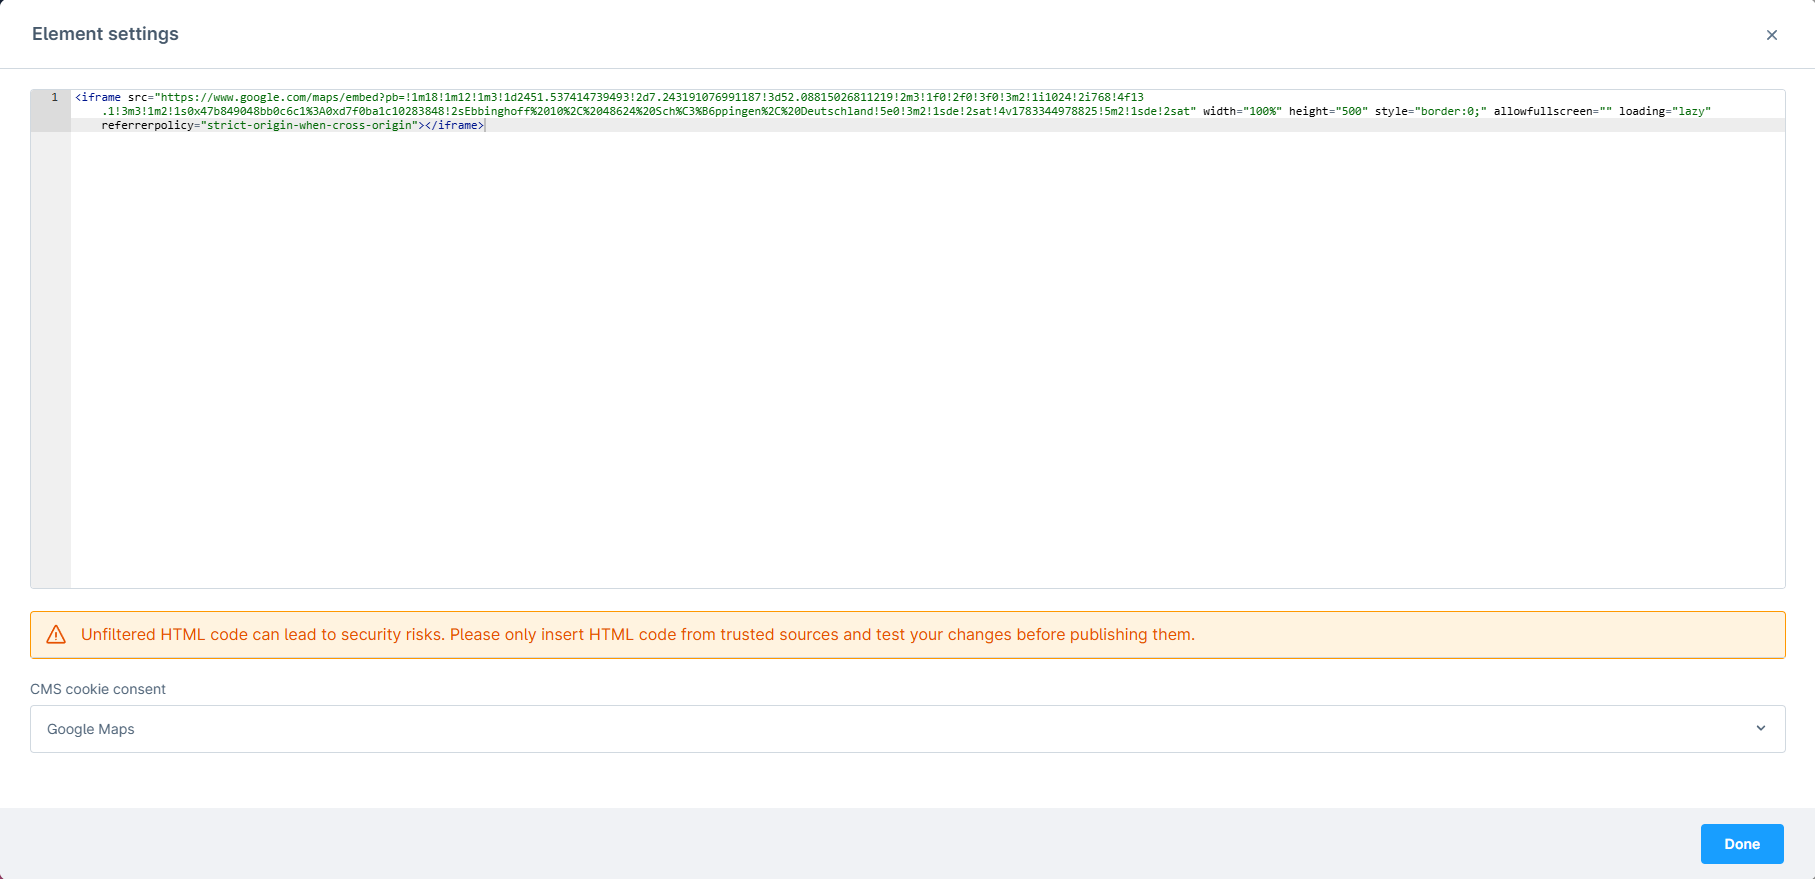1815x879 pixels.
Task: Select line number 1 in gutter
Action: click(x=54, y=97)
